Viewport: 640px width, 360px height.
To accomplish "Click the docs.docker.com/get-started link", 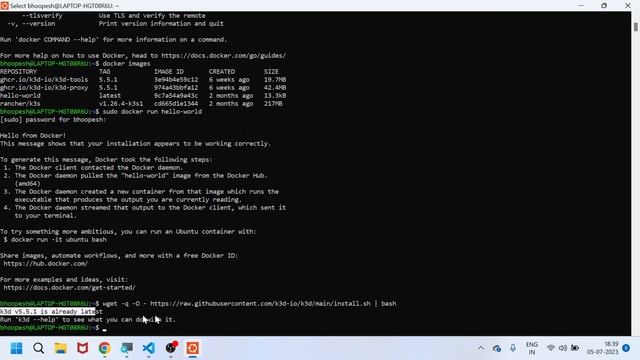I will [69, 288].
